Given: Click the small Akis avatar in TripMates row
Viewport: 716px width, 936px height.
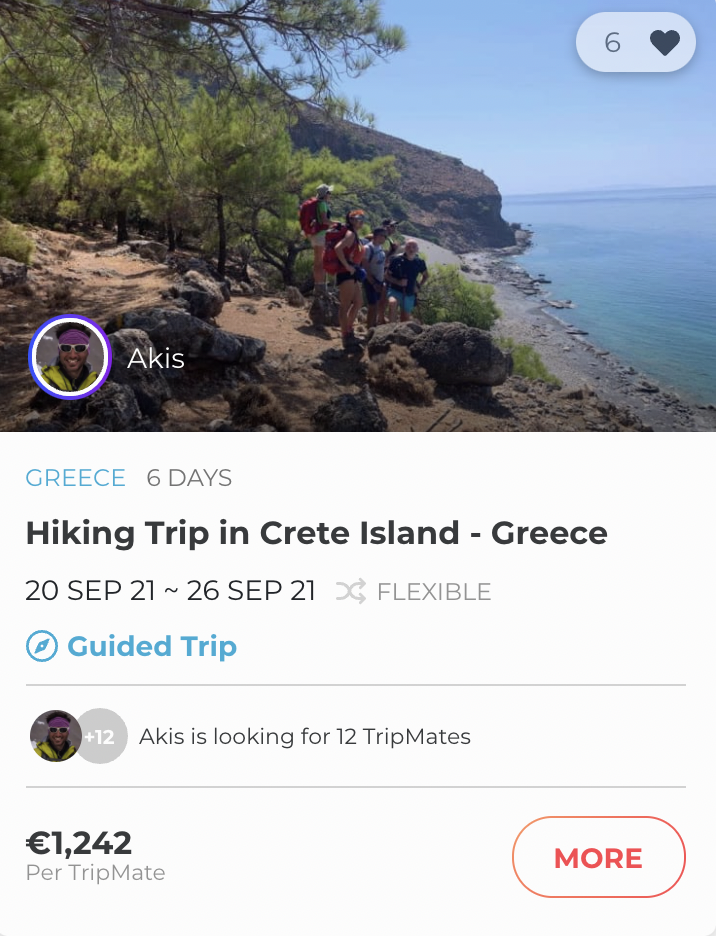Looking at the screenshot, I should tap(55, 737).
